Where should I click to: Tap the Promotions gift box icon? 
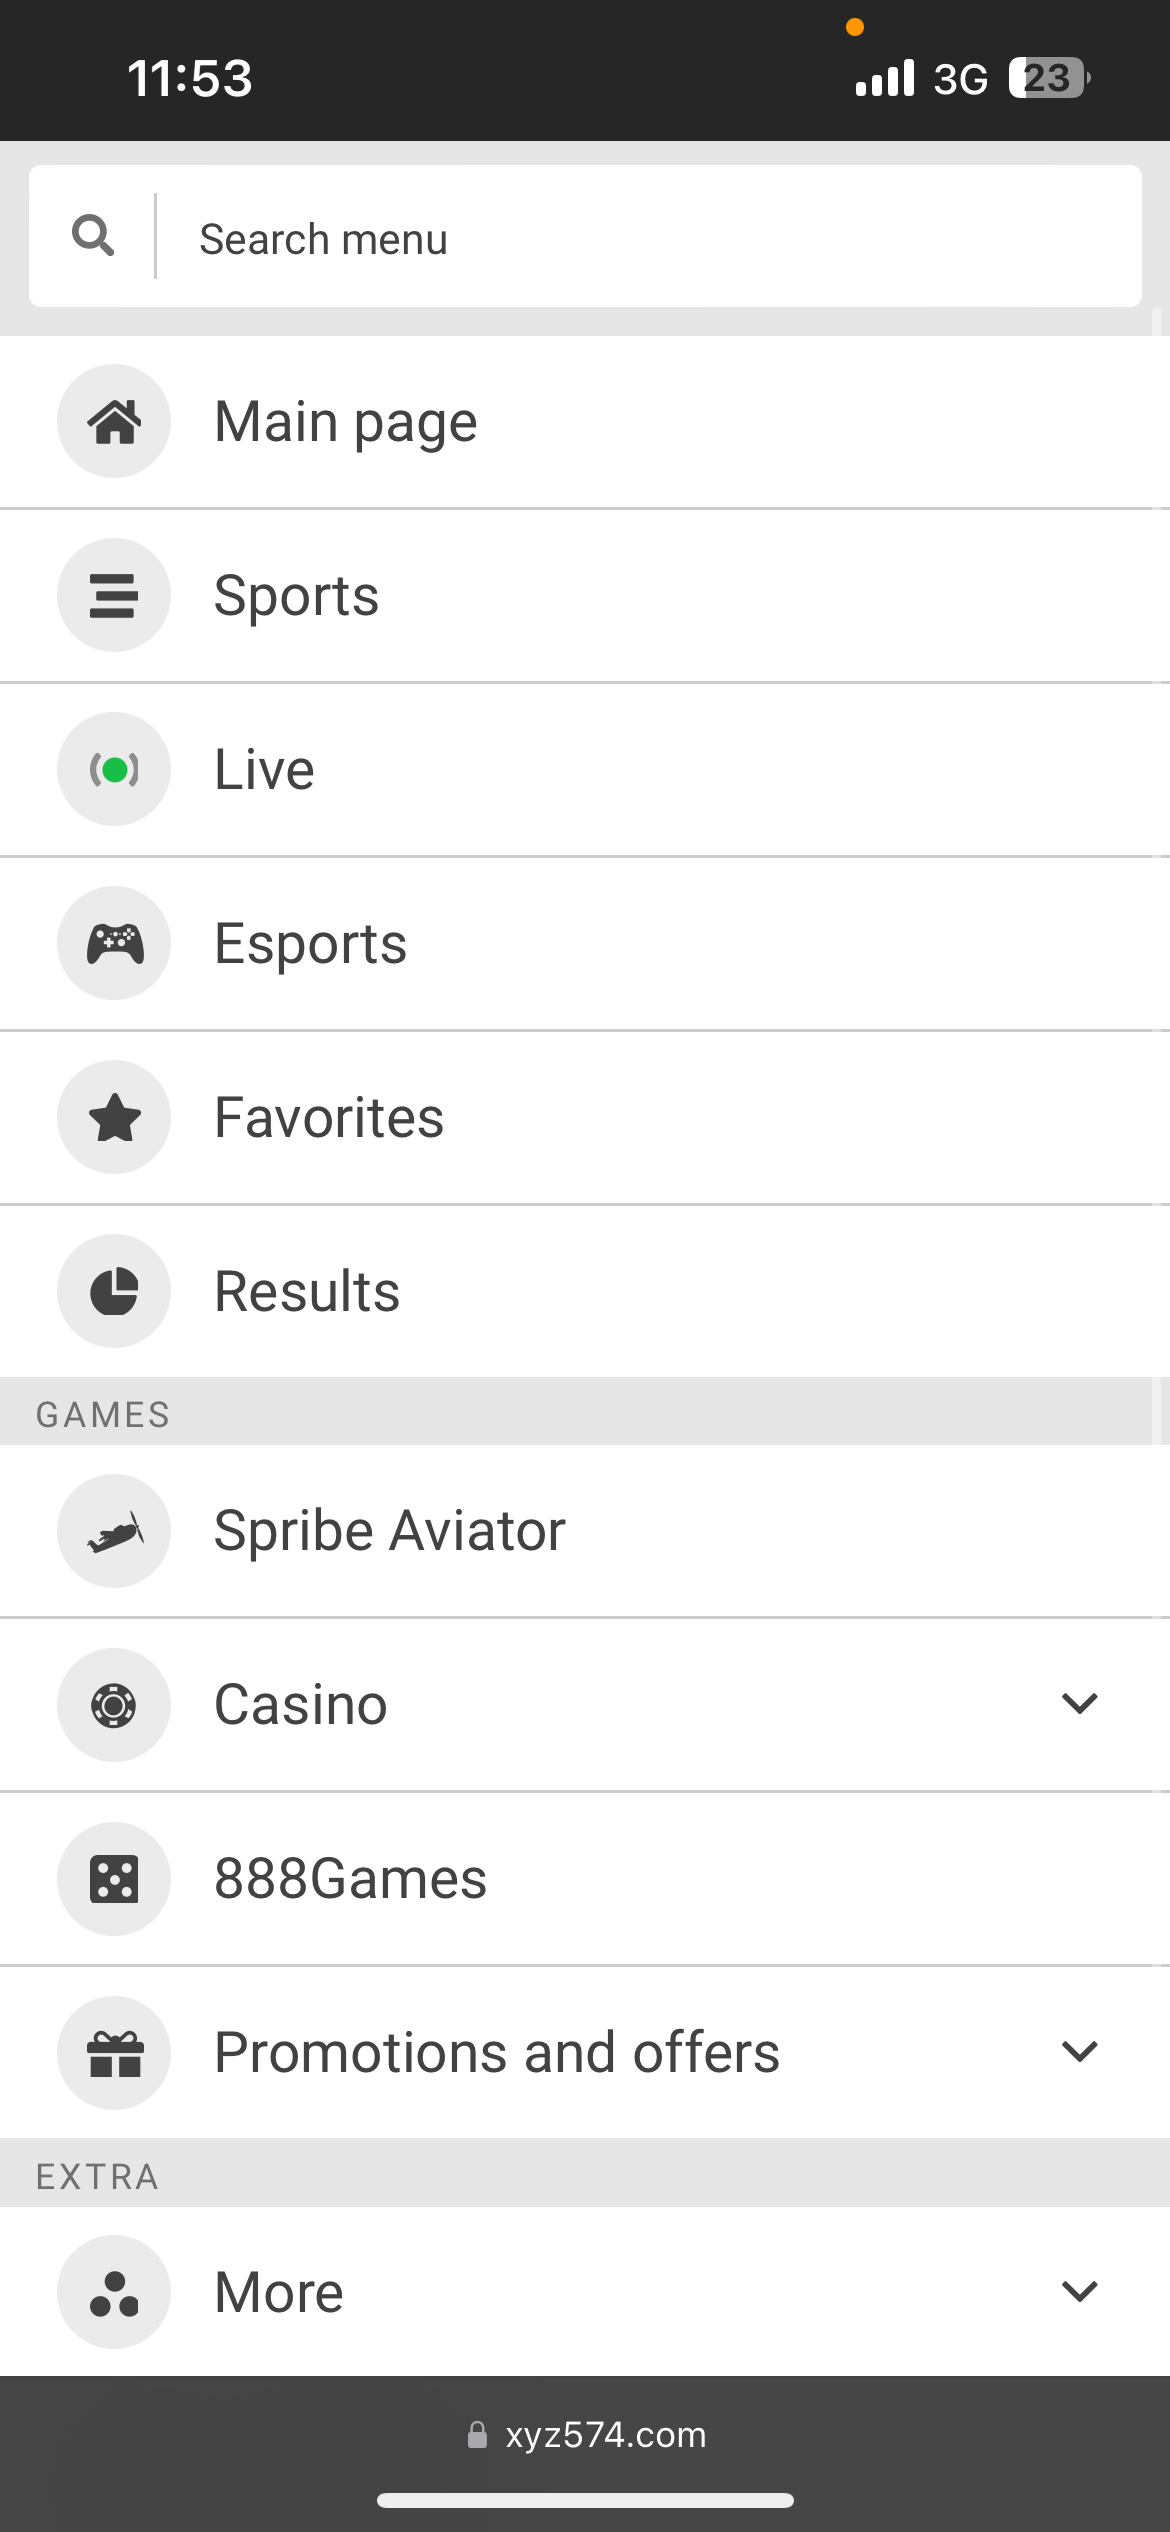[114, 2053]
